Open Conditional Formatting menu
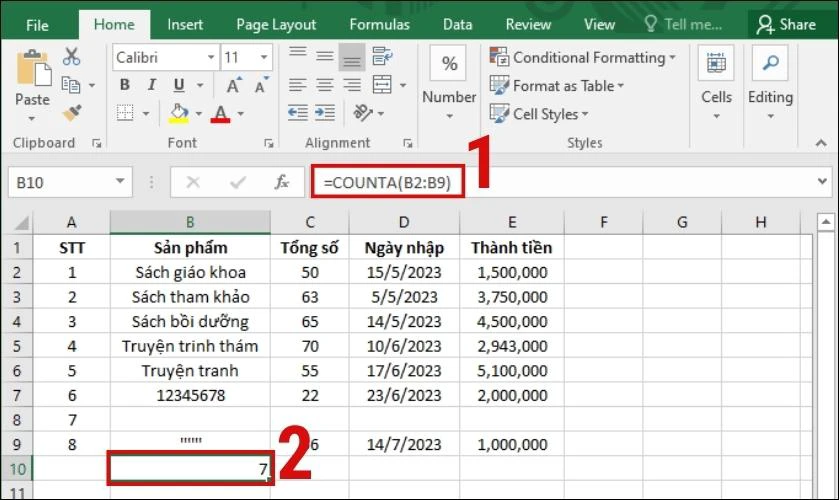The image size is (840, 500). (x=583, y=57)
